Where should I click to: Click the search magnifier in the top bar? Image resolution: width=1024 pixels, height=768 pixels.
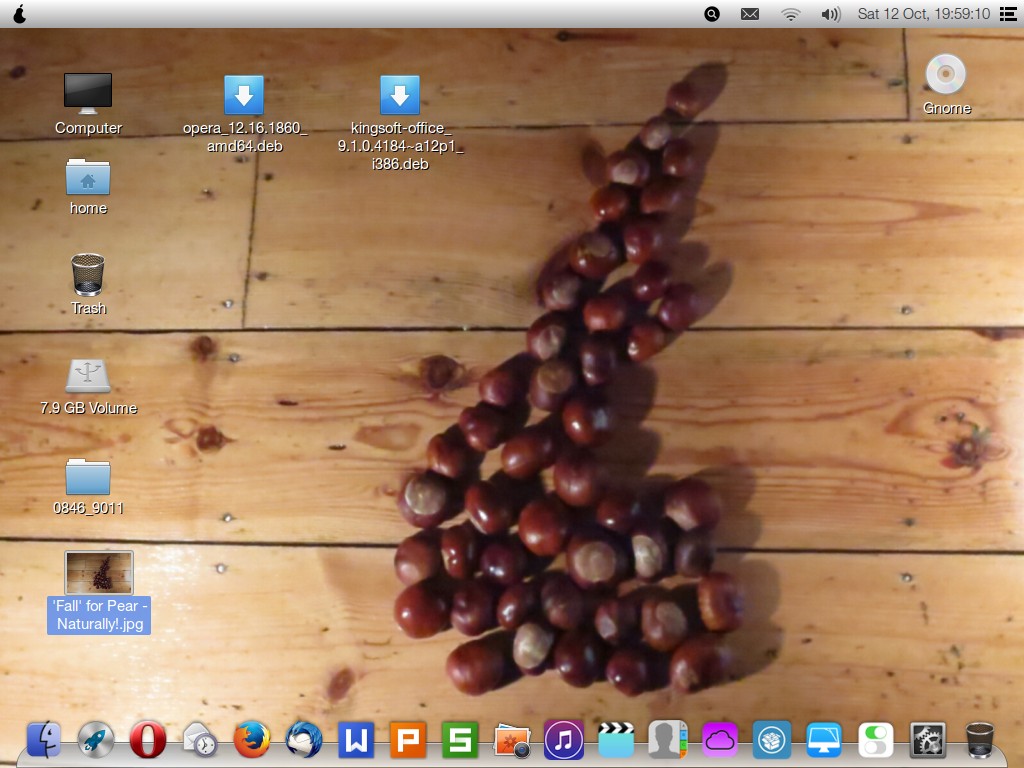tap(712, 14)
